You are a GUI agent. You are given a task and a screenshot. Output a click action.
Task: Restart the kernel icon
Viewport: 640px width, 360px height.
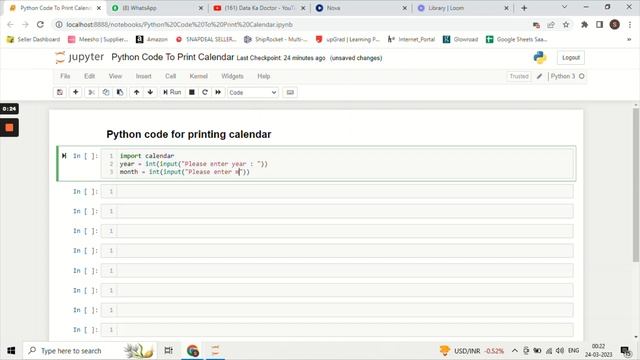(205, 92)
